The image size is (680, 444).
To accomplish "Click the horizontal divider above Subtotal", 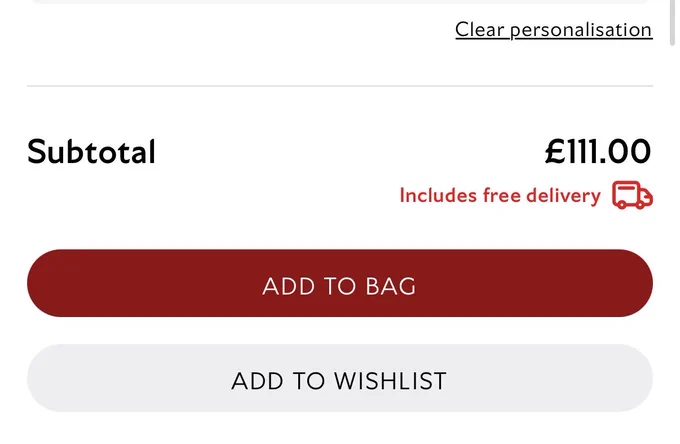I will coord(340,86).
